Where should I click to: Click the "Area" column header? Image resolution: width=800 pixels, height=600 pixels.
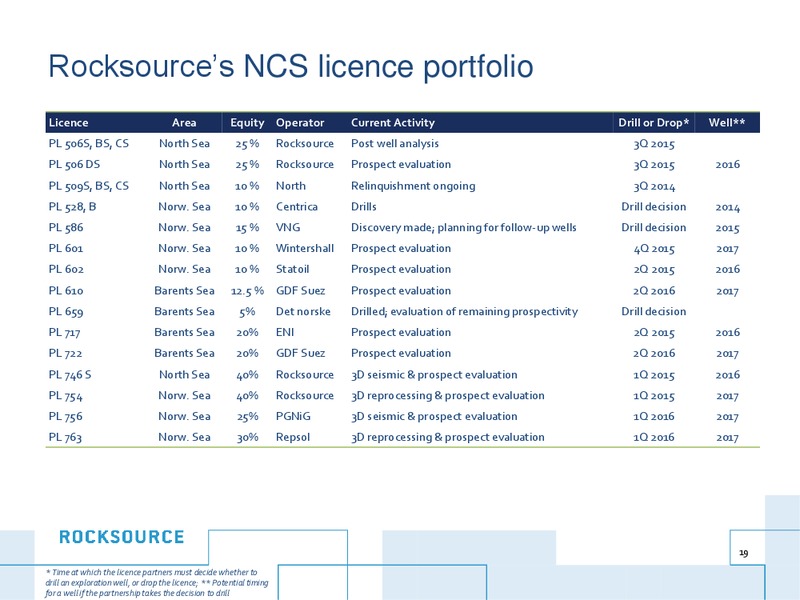click(184, 122)
